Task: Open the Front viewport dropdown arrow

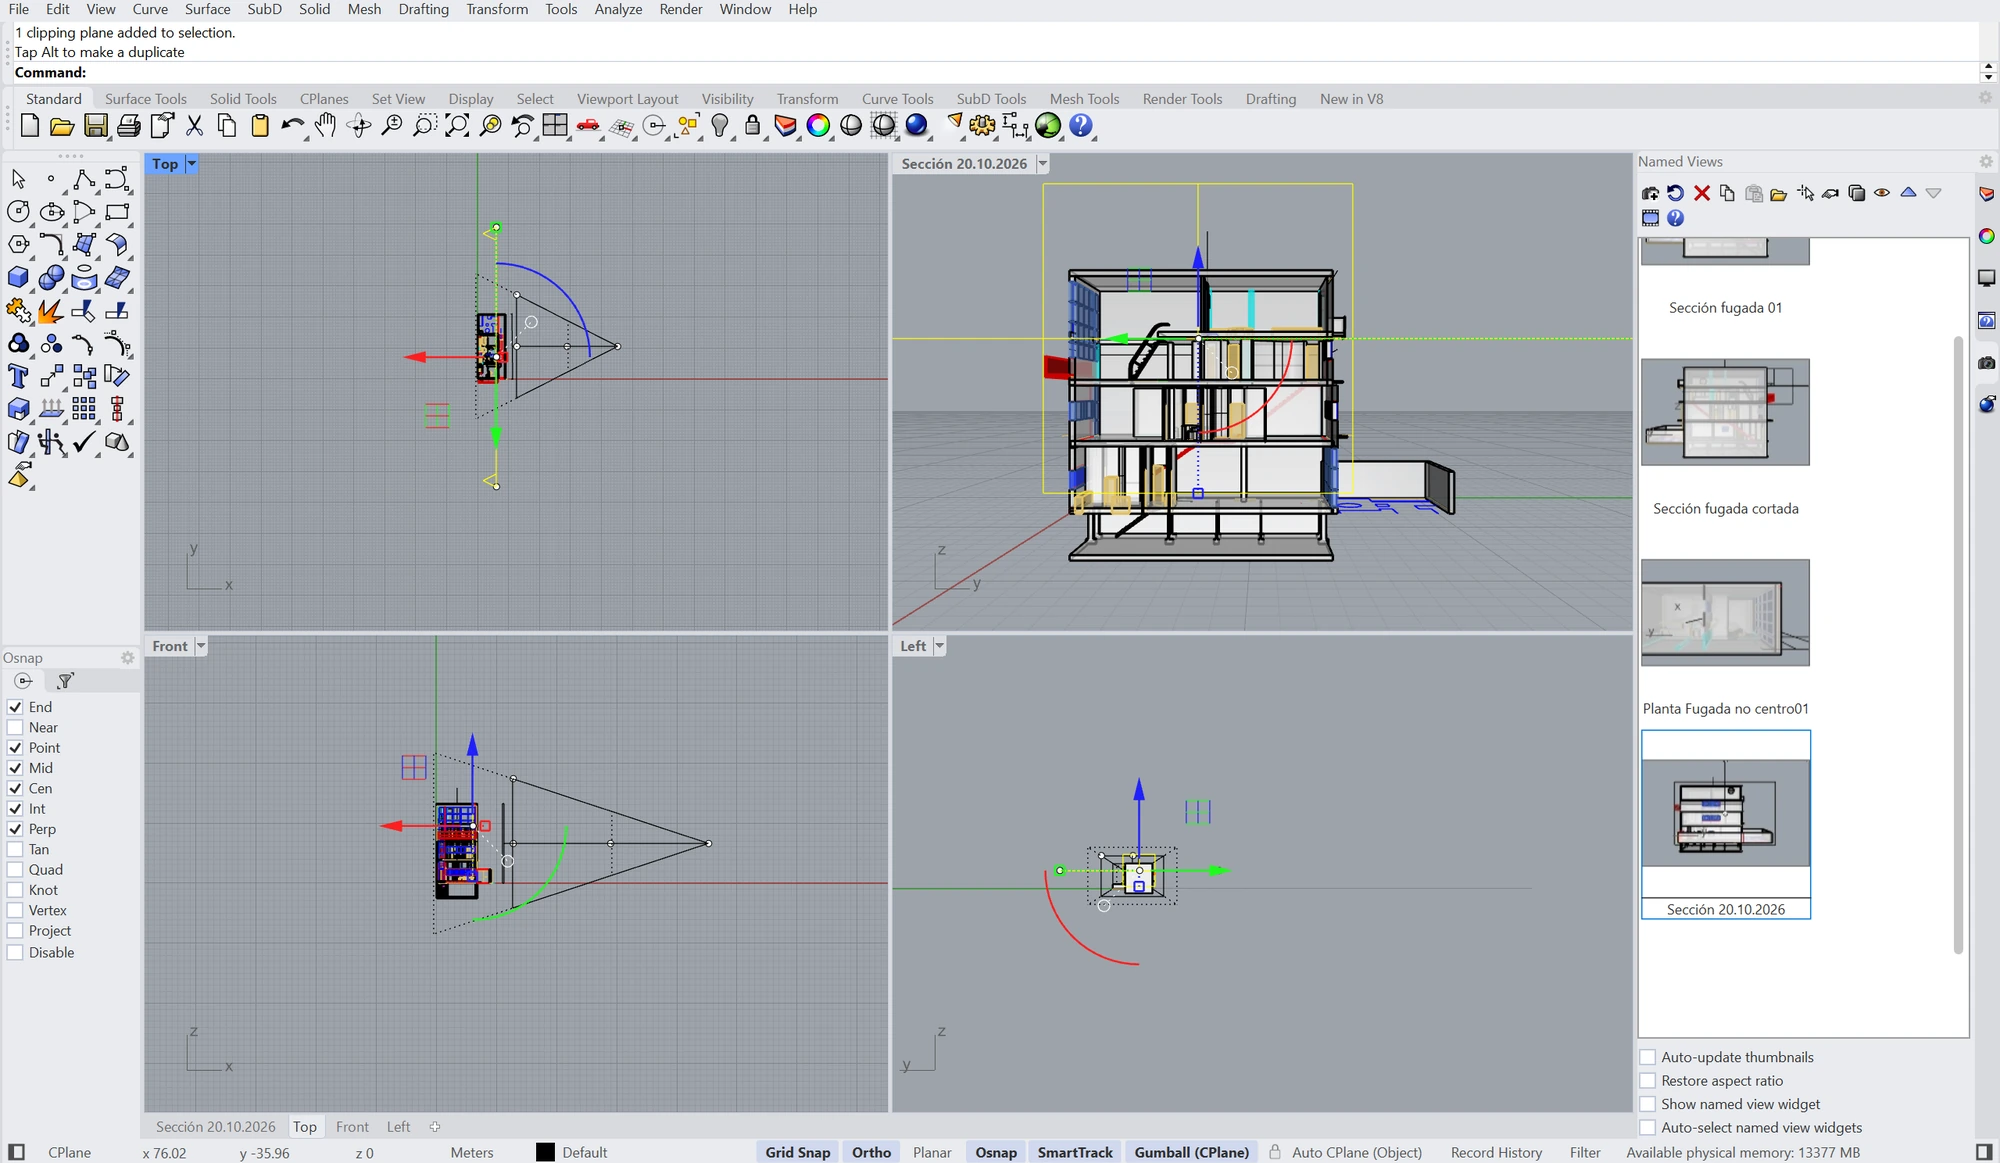Action: pyautogui.click(x=201, y=646)
